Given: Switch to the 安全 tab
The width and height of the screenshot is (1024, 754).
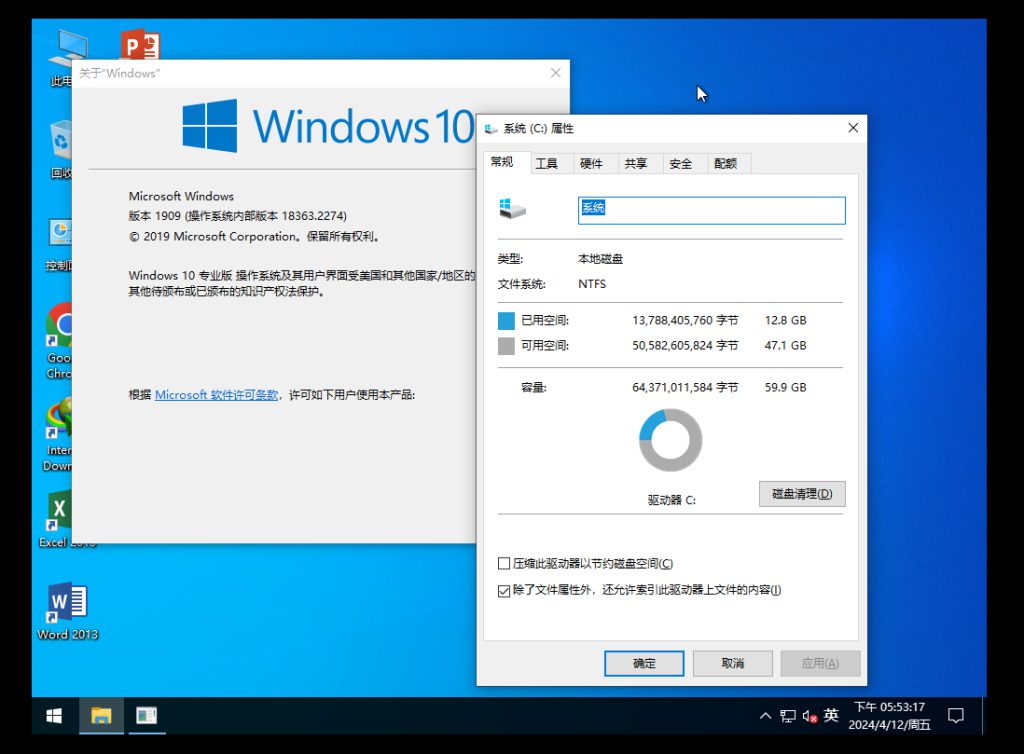Looking at the screenshot, I should (x=680, y=164).
